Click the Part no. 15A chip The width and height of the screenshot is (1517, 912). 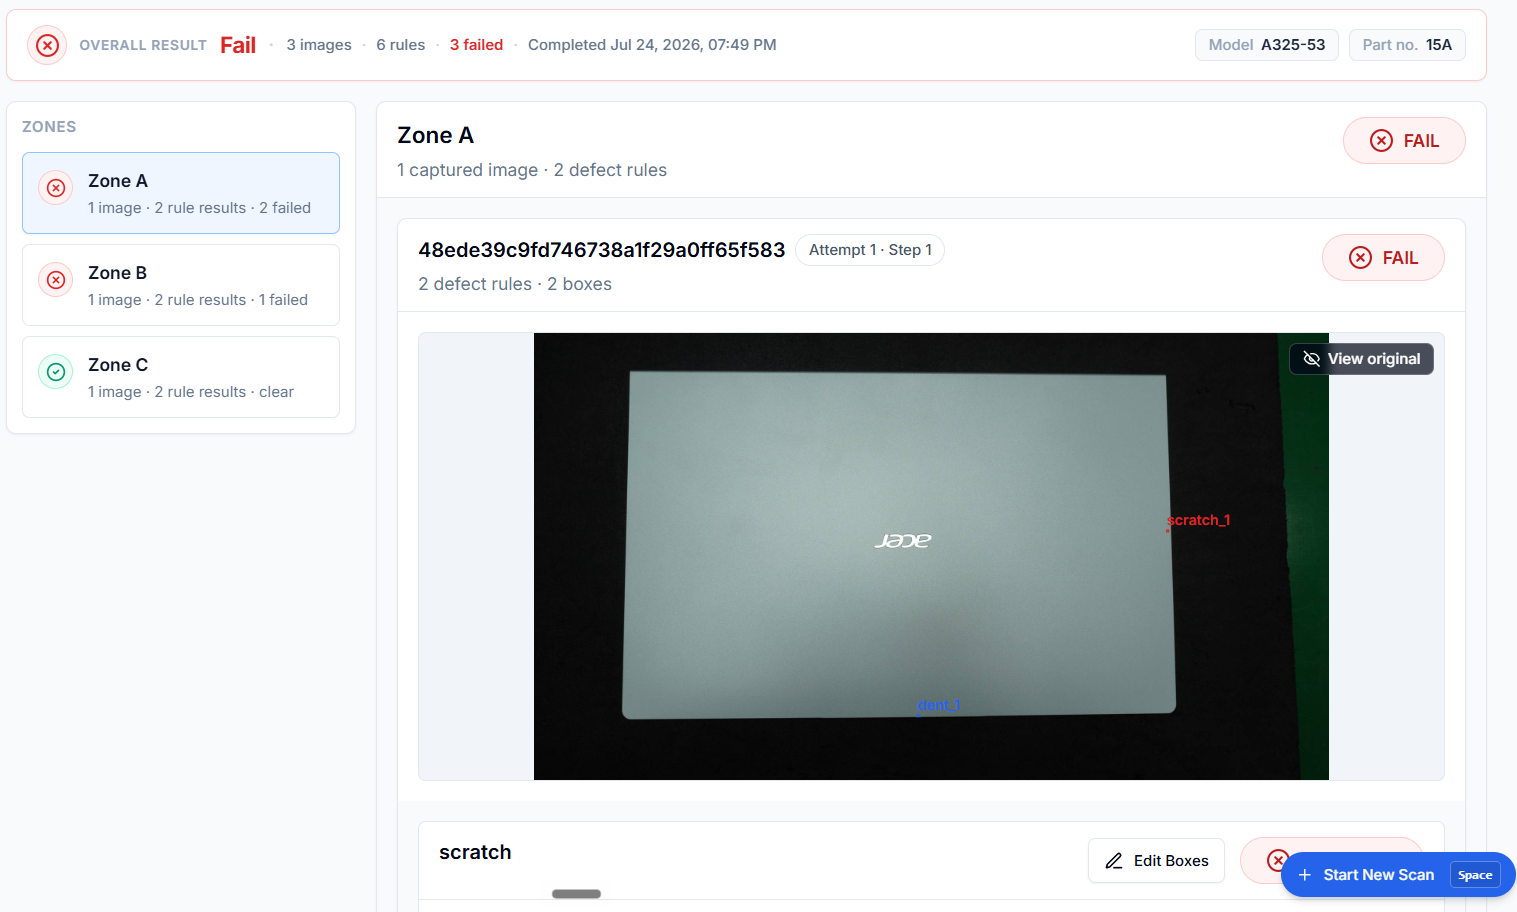click(x=1407, y=45)
